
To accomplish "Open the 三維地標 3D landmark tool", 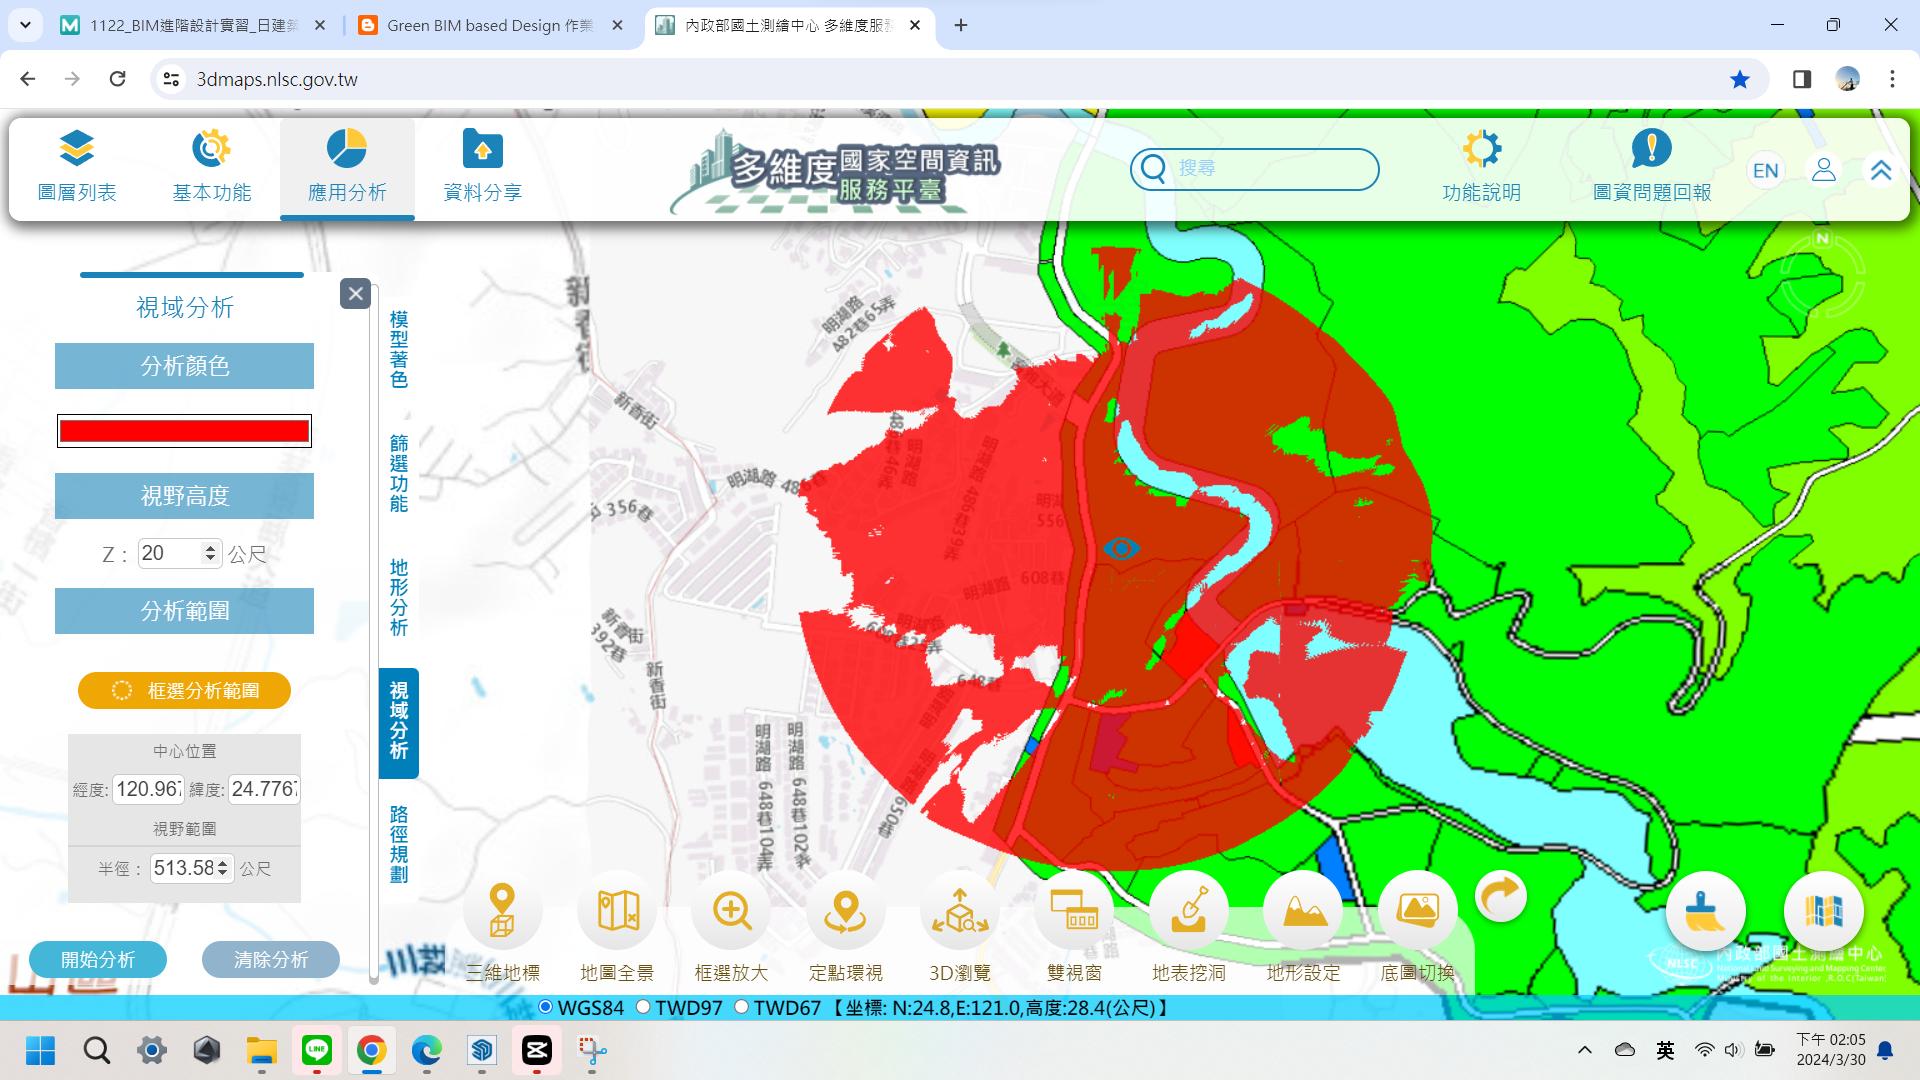I will point(502,911).
